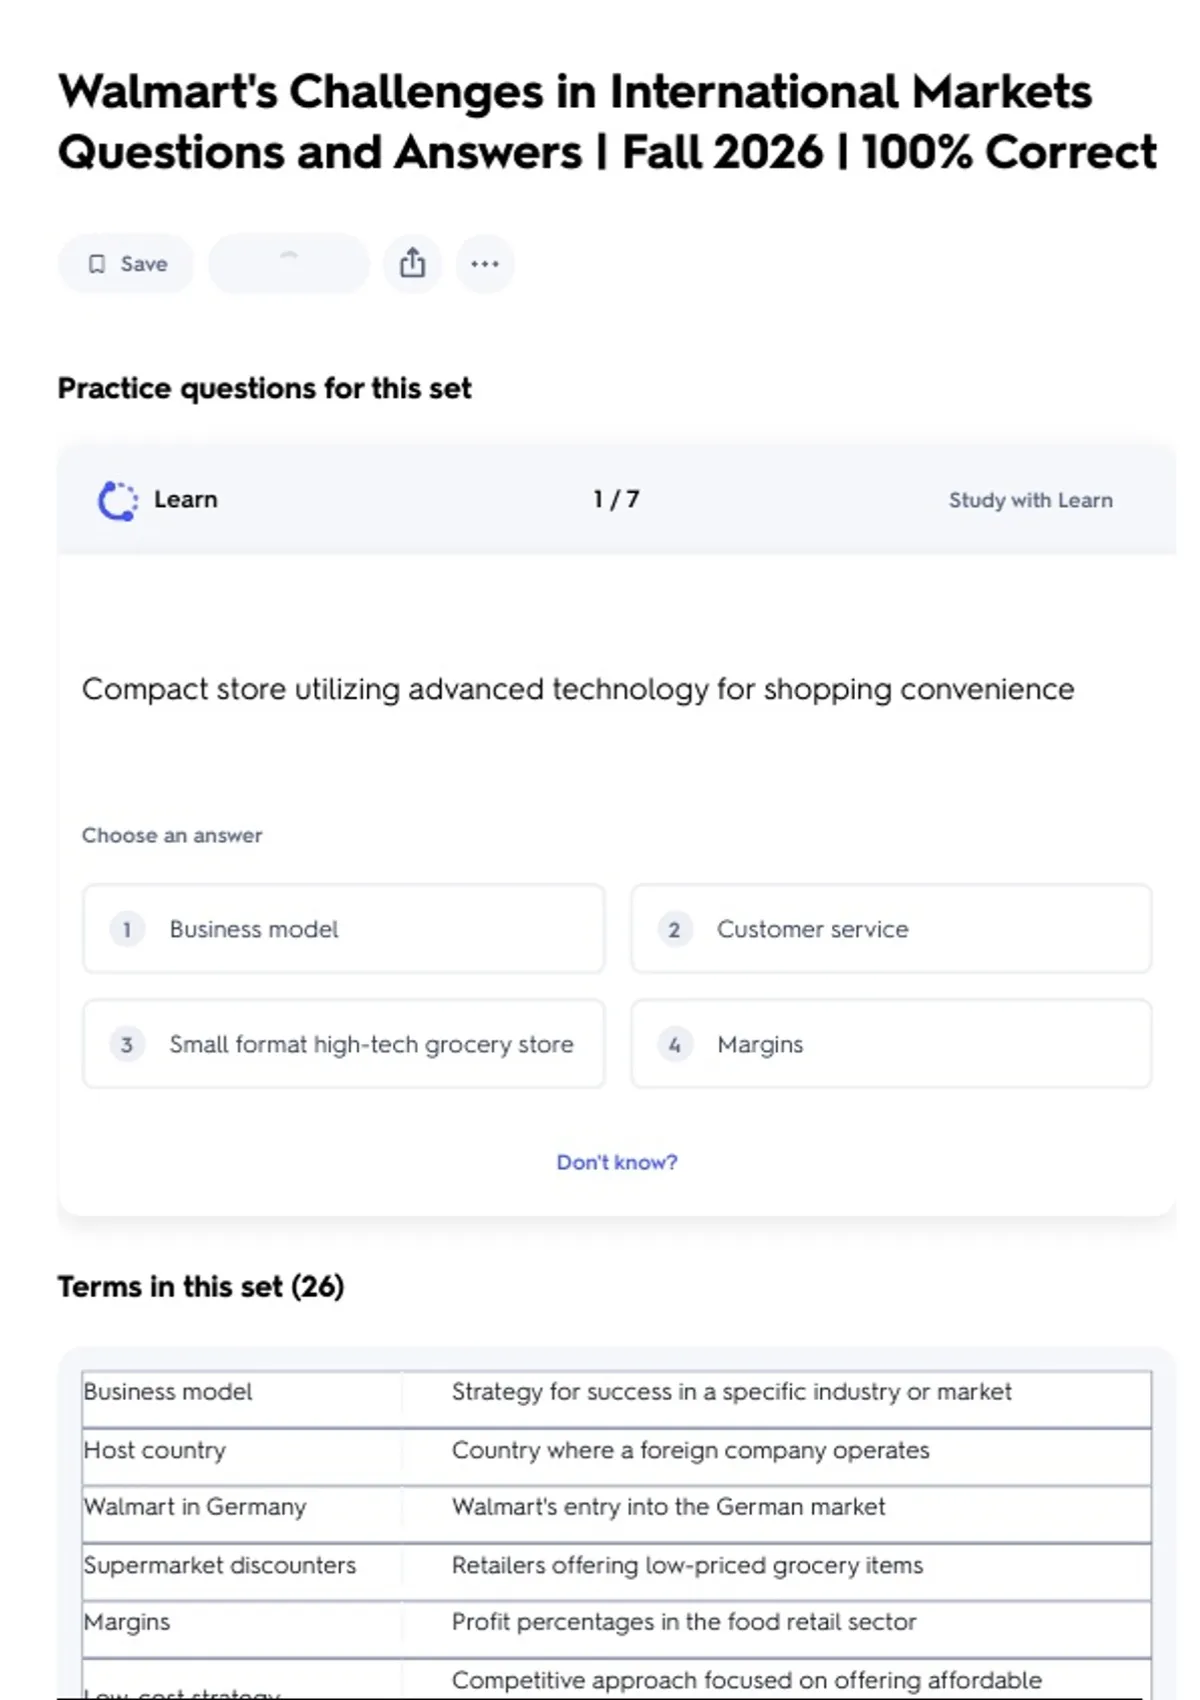Choose the "Business model" answer option
This screenshot has width=1200, height=1700.
(x=343, y=929)
